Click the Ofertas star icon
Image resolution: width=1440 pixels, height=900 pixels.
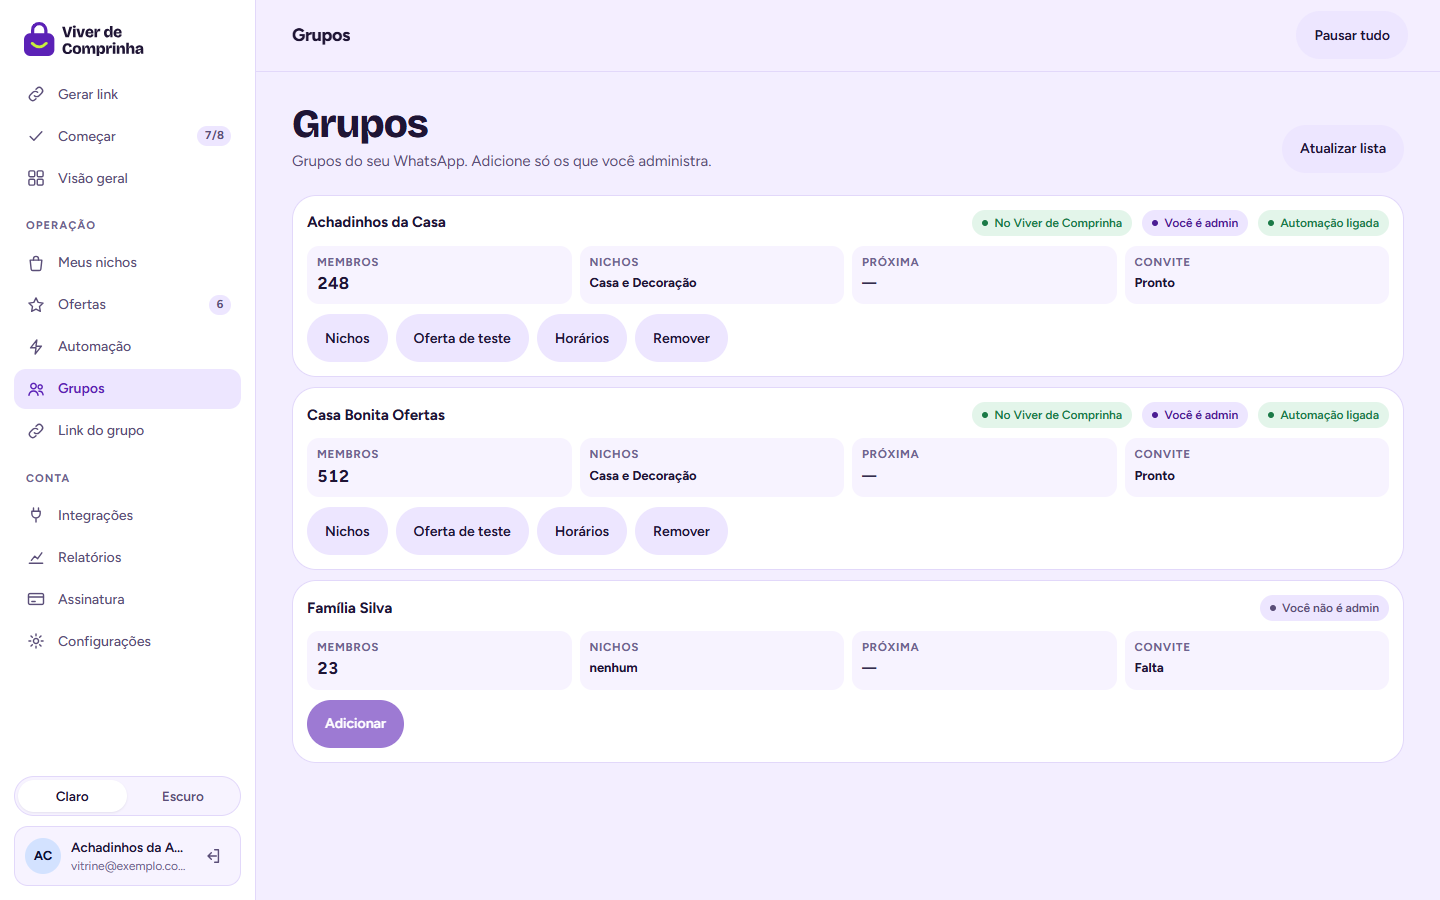point(36,305)
